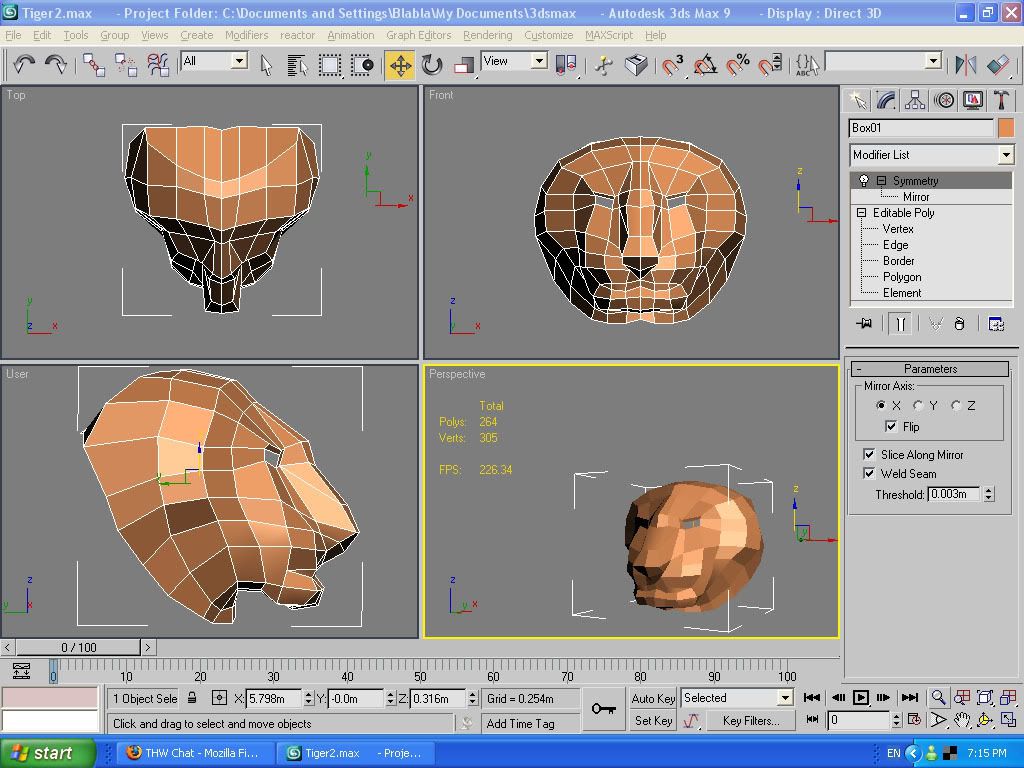The image size is (1024, 768).
Task: Click the Add Time Tag area
Action: click(x=530, y=724)
